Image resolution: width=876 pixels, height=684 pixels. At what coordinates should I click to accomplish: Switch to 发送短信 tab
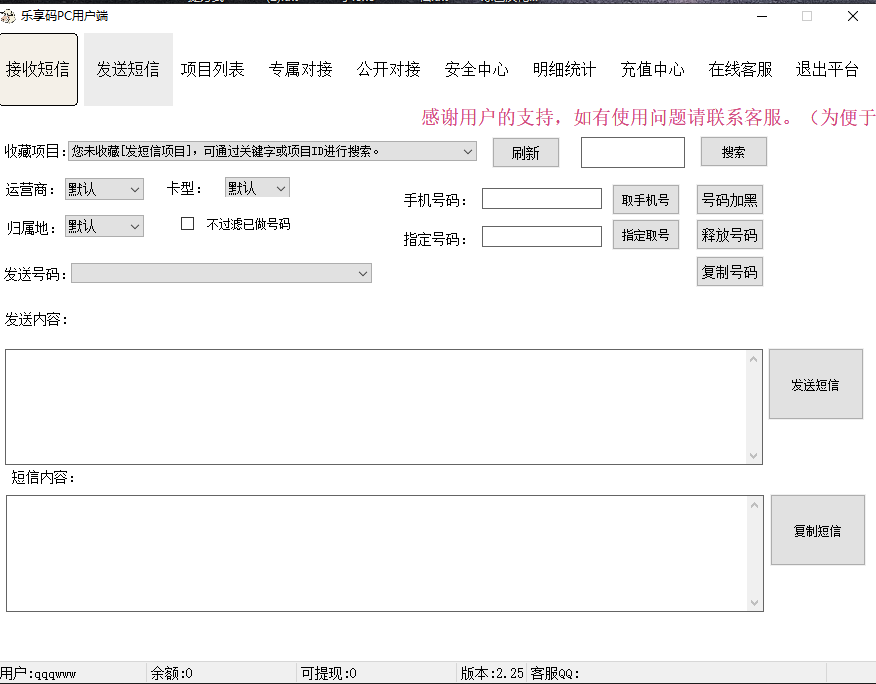click(128, 69)
